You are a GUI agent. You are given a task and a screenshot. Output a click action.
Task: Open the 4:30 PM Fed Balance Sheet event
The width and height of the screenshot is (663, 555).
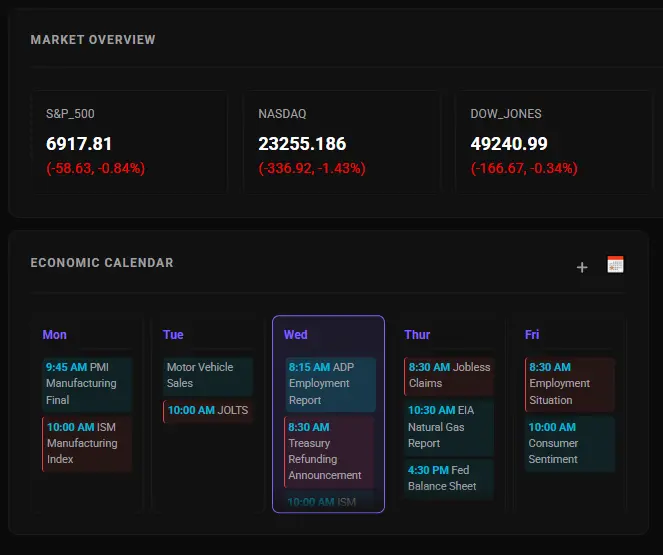point(449,479)
